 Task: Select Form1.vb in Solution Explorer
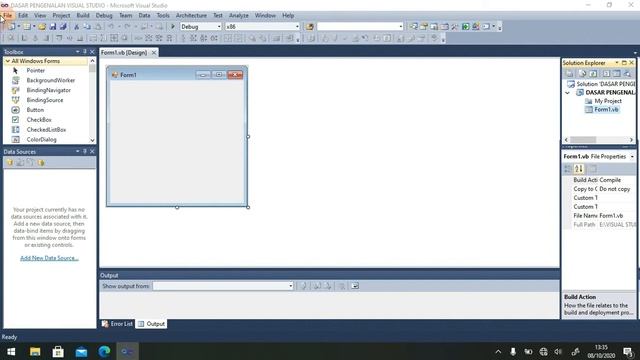606,109
